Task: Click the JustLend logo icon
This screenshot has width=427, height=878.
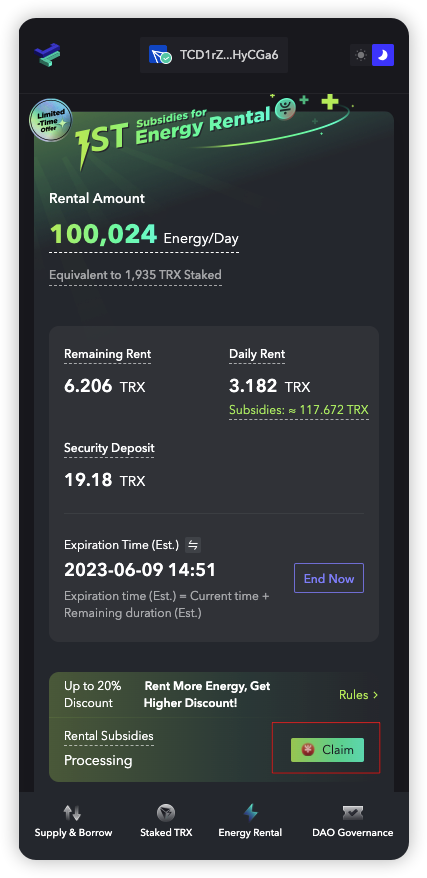Action: pyautogui.click(x=48, y=55)
